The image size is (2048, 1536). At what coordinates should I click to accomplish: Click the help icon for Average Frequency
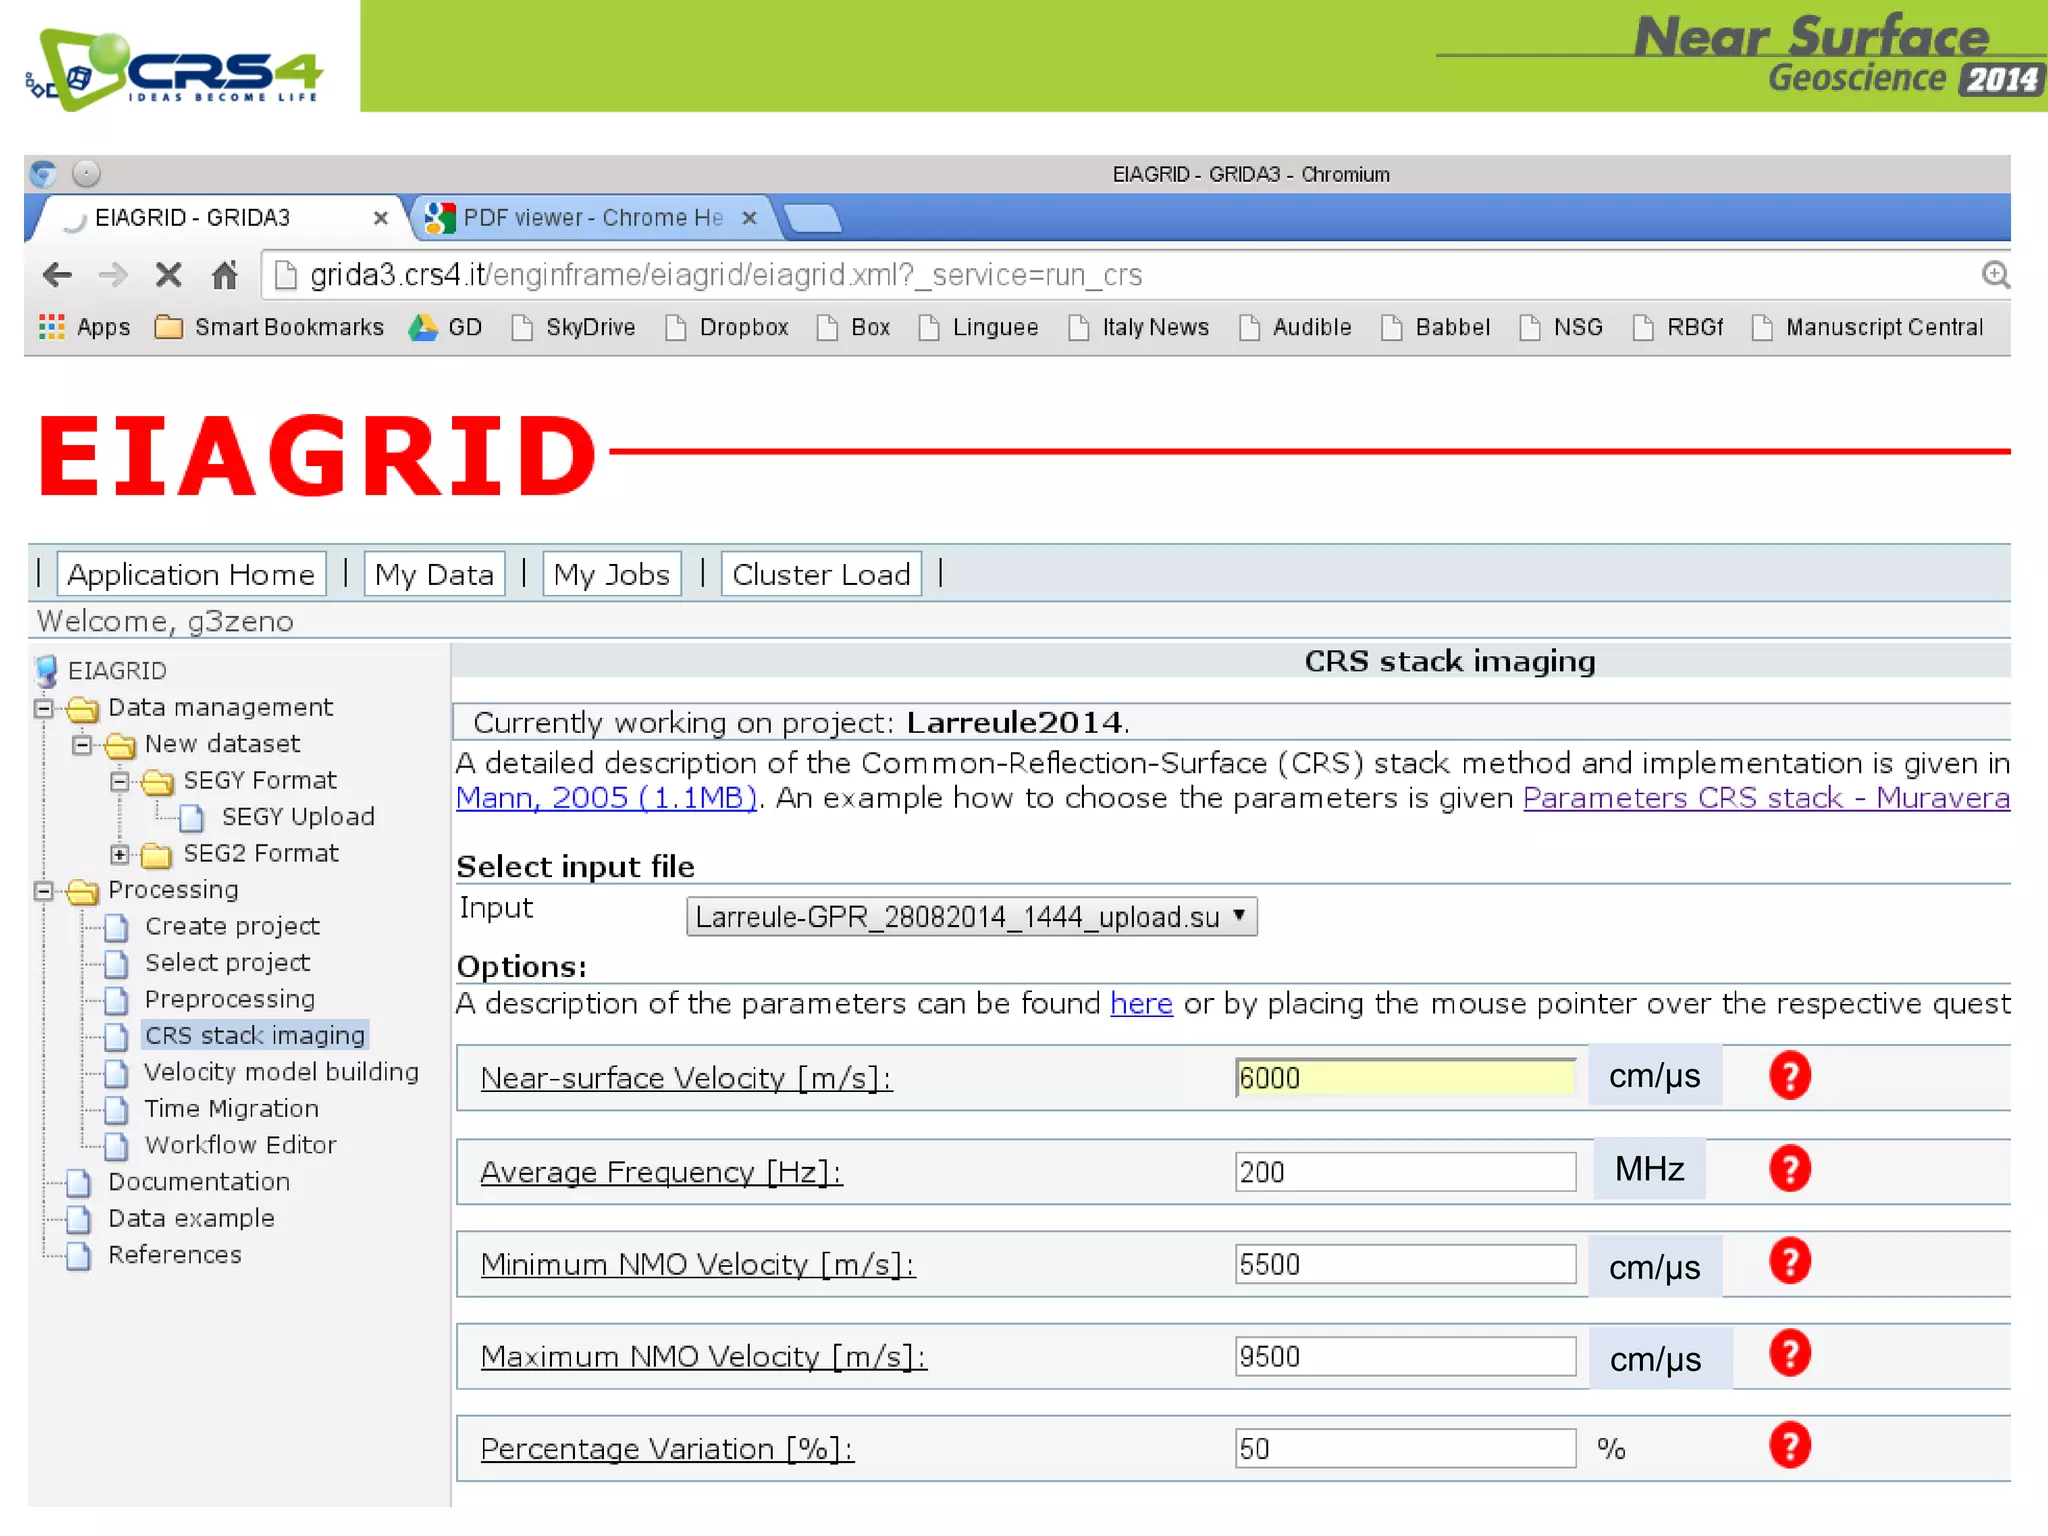1789,1169
